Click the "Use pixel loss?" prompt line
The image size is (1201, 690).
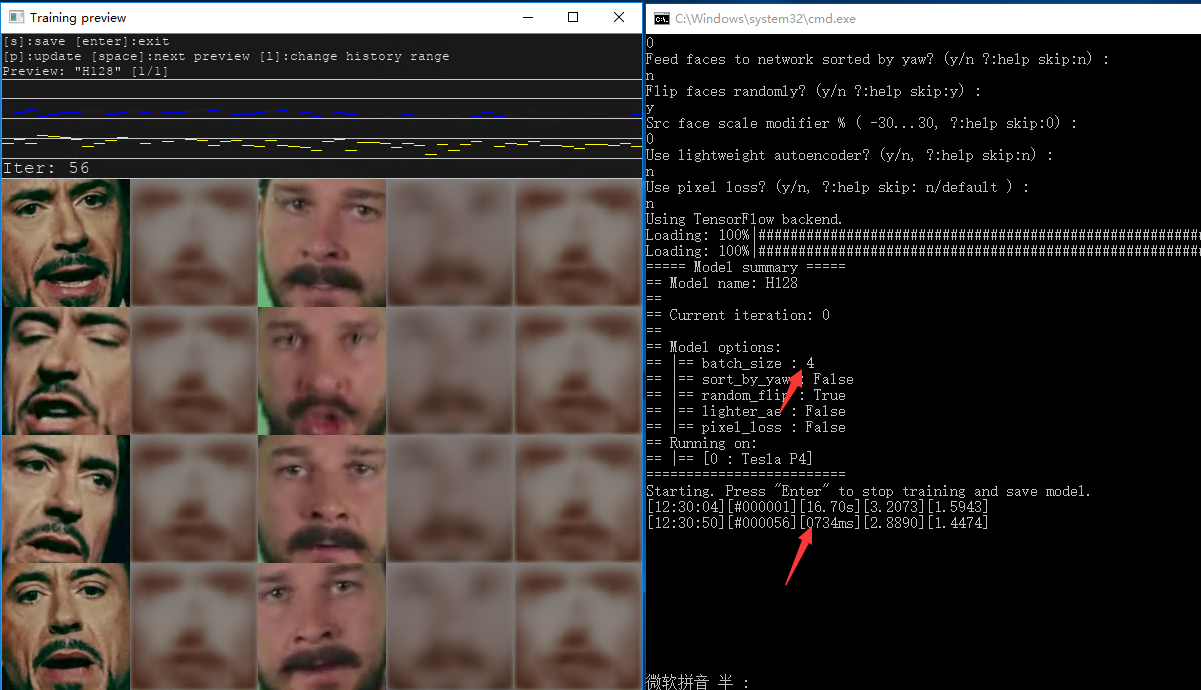837,187
